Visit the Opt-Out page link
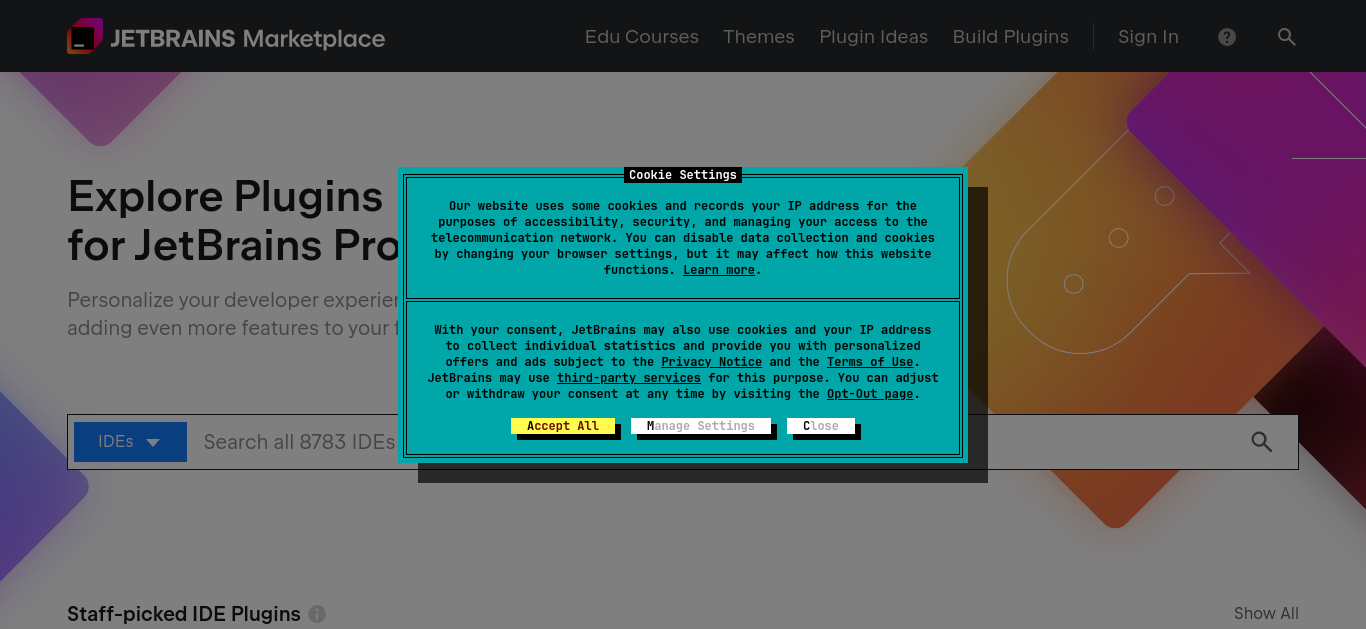This screenshot has width=1366, height=629. pos(870,394)
